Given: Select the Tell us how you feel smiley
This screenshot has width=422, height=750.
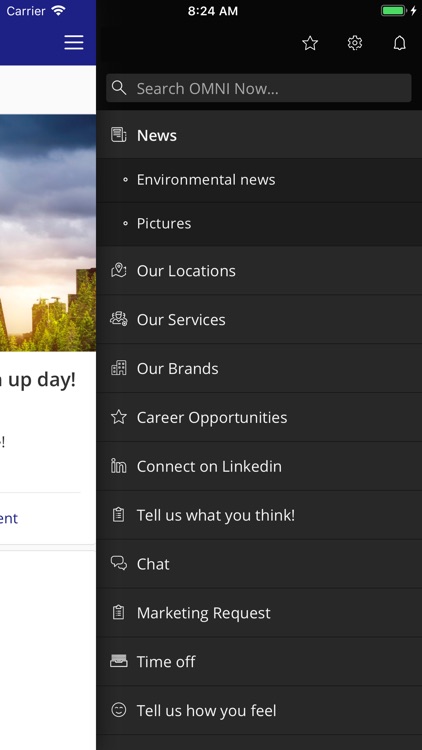Looking at the screenshot, I should (x=119, y=710).
